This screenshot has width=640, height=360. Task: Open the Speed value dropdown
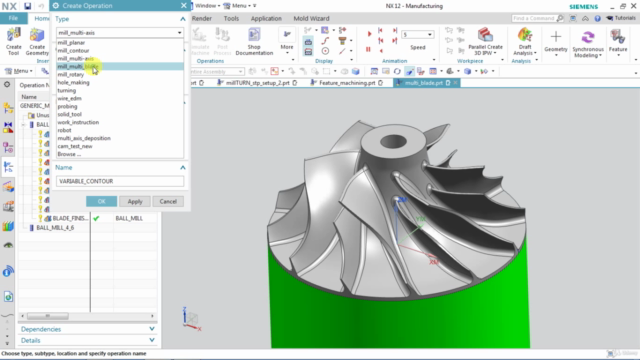click(x=429, y=35)
